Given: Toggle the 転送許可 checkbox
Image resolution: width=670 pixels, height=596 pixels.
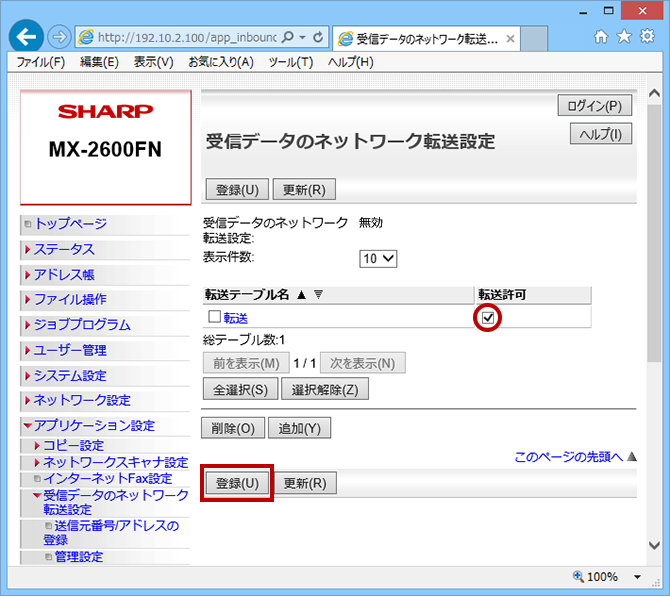Looking at the screenshot, I should point(487,317).
